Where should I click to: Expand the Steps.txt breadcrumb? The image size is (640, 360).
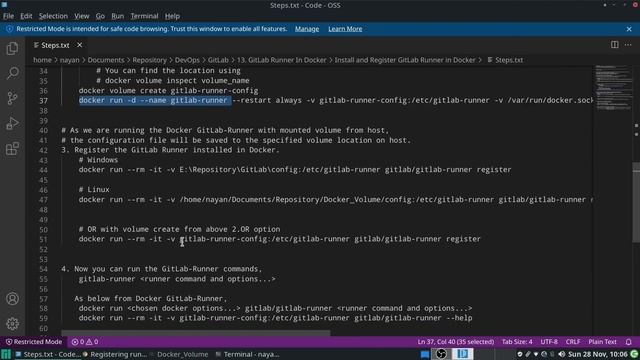point(505,60)
